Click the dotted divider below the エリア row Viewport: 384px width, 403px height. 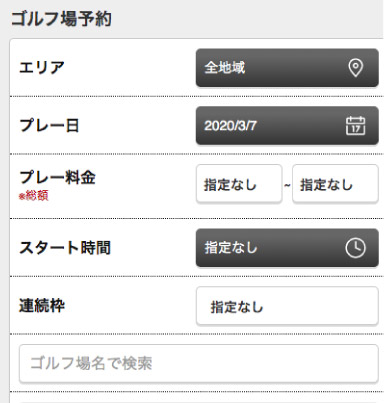[x=197, y=96]
